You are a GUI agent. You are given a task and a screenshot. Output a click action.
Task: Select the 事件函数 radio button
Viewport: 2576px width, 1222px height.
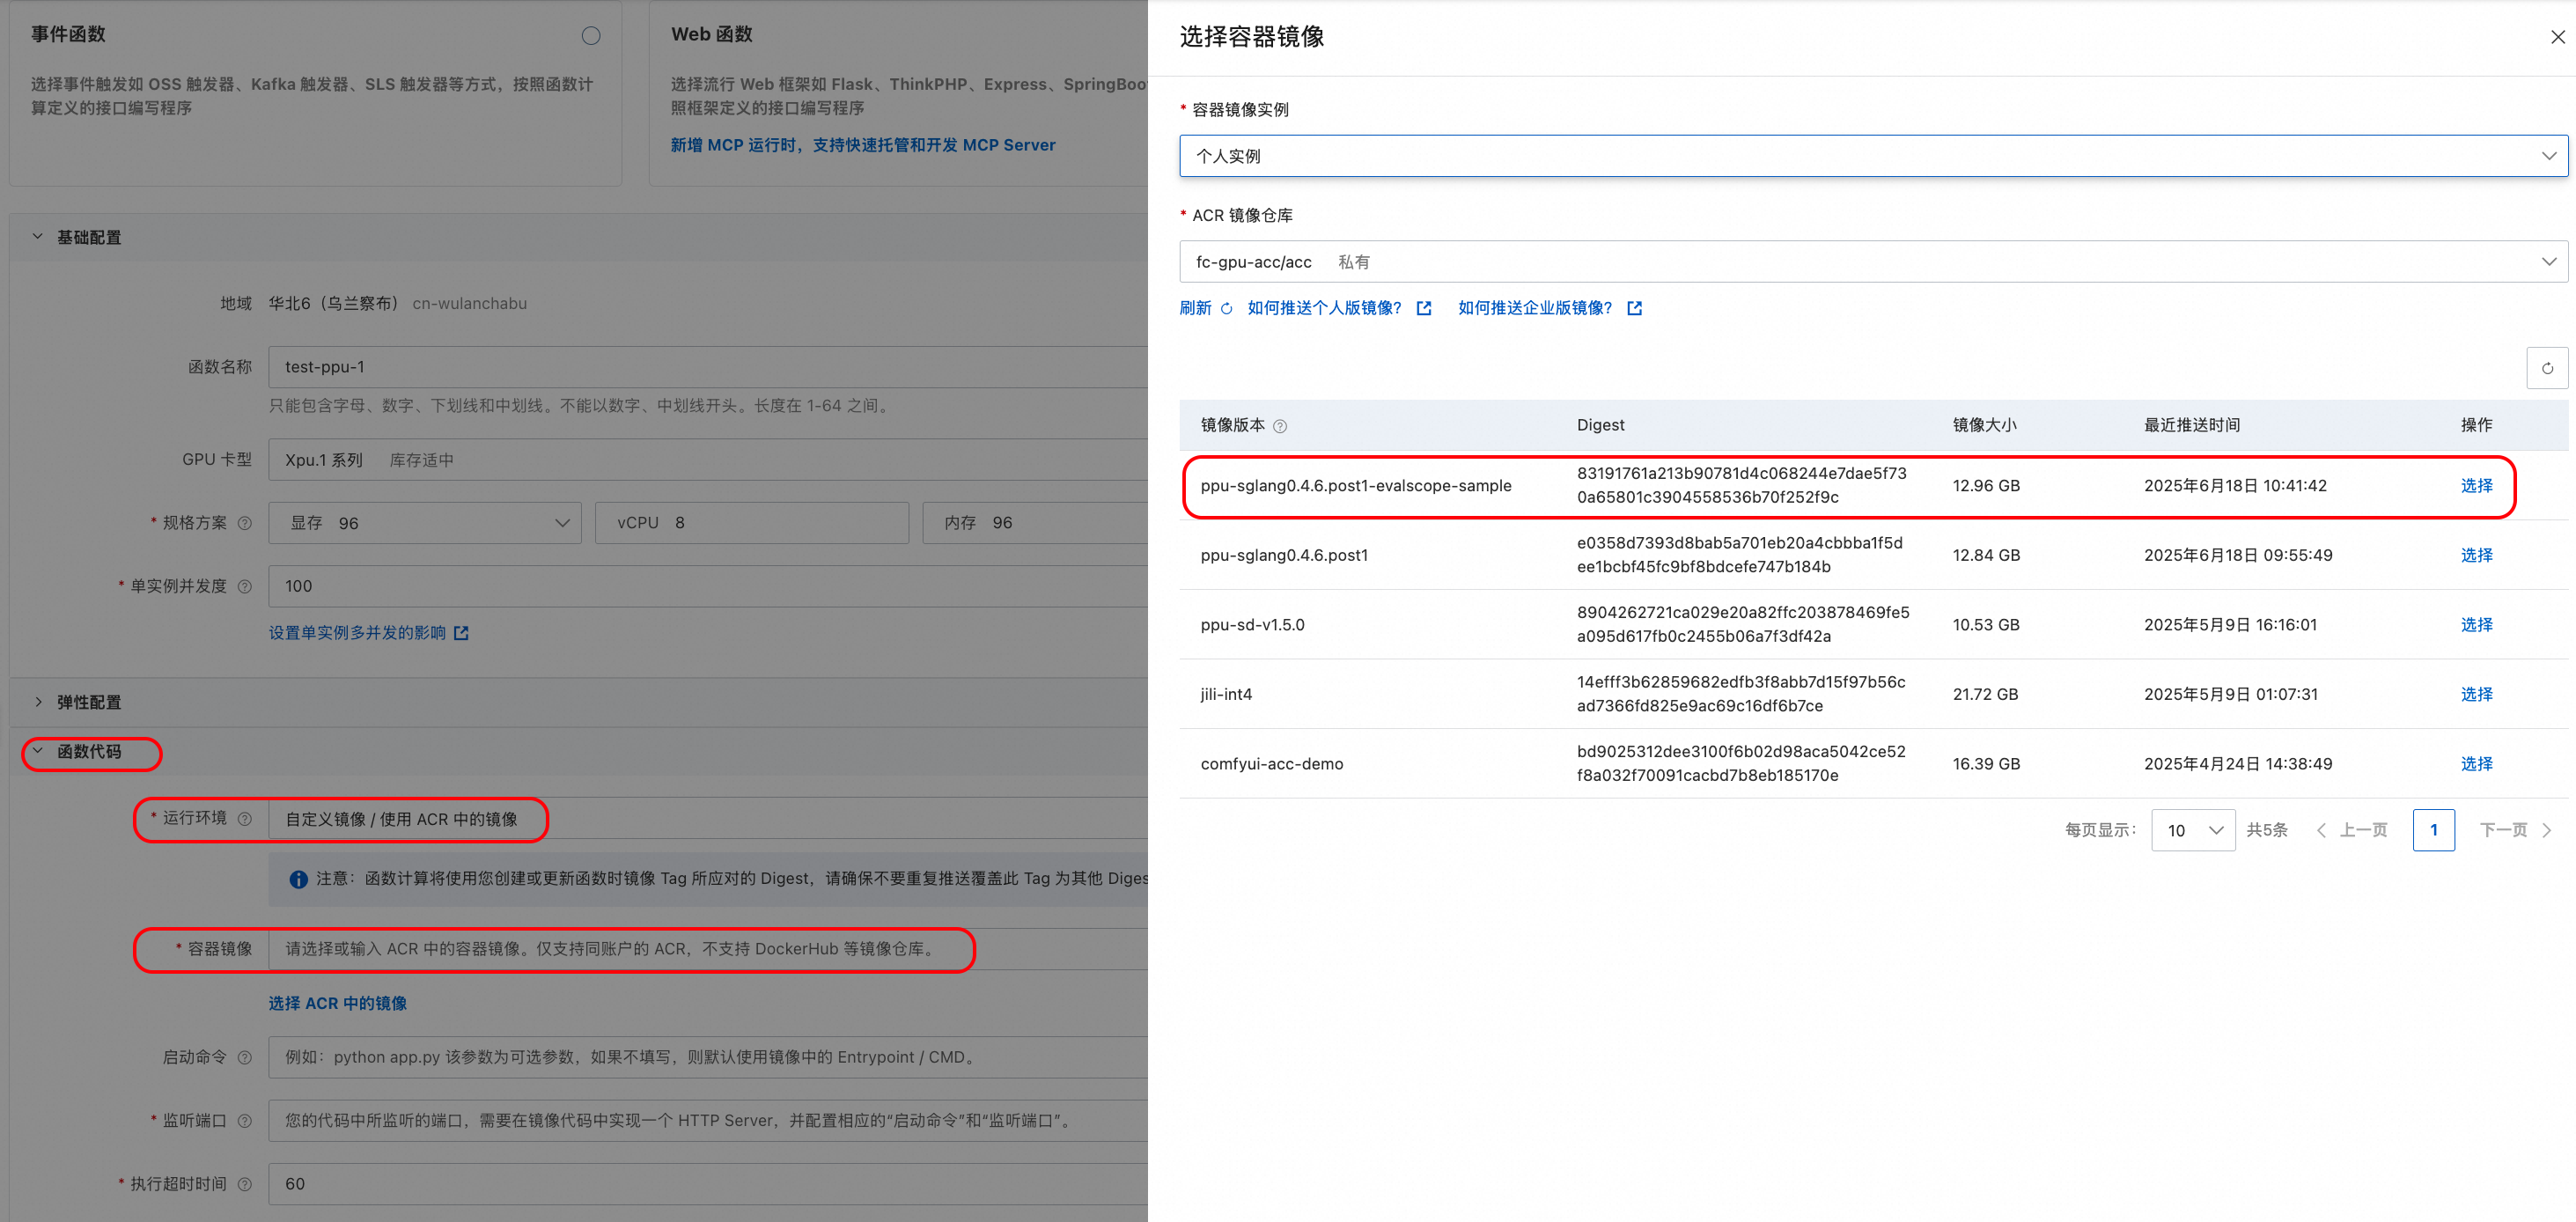click(591, 36)
